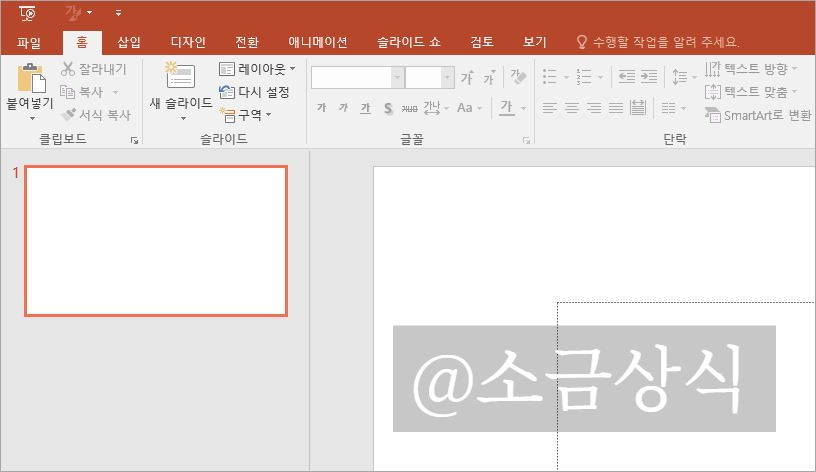Expand the font size dropdown arrow
The width and height of the screenshot is (816, 472).
pos(448,78)
